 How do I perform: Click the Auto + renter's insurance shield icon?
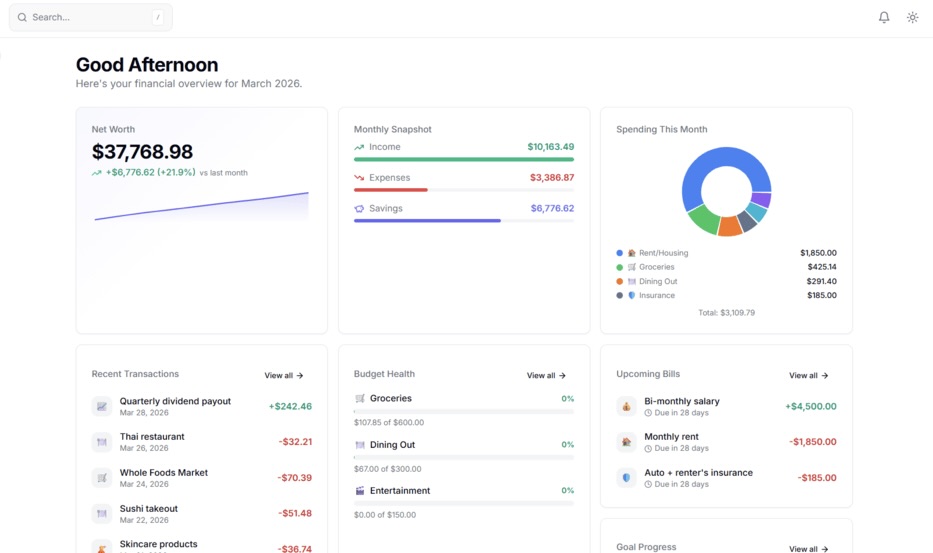[626, 478]
